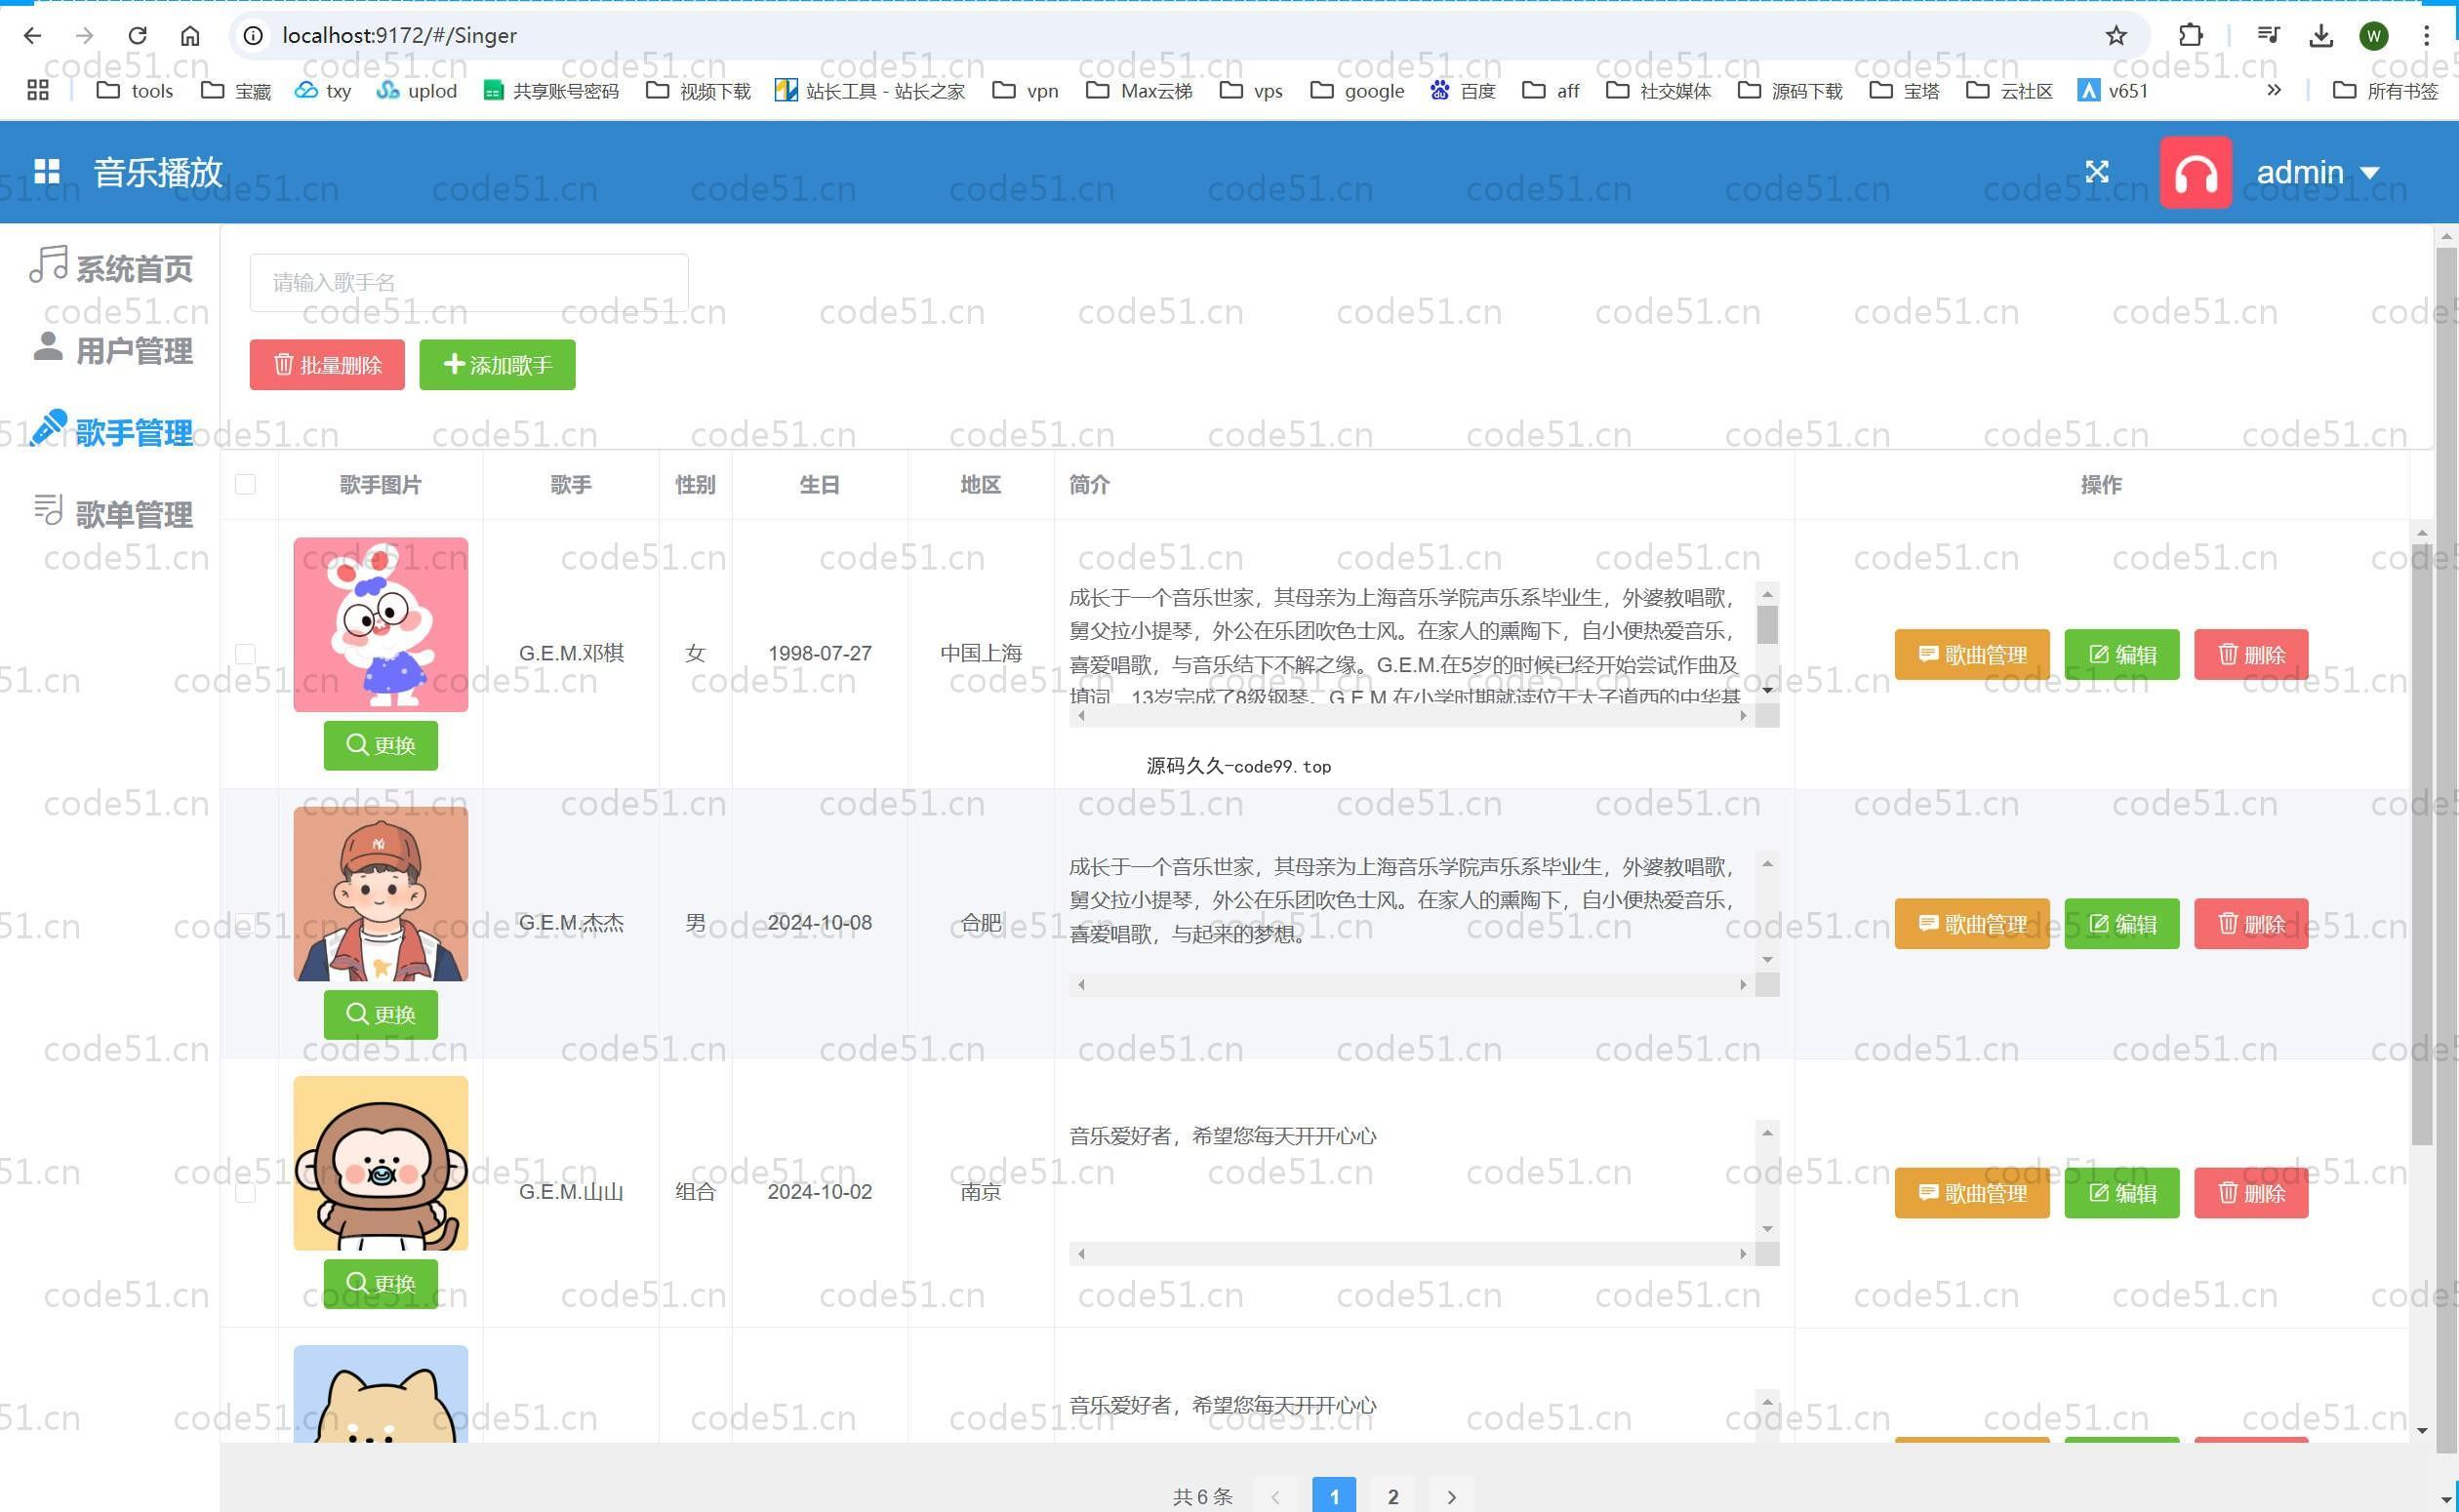The width and height of the screenshot is (2459, 1512).
Task: Open browser profile avatar W
Action: 2374,36
